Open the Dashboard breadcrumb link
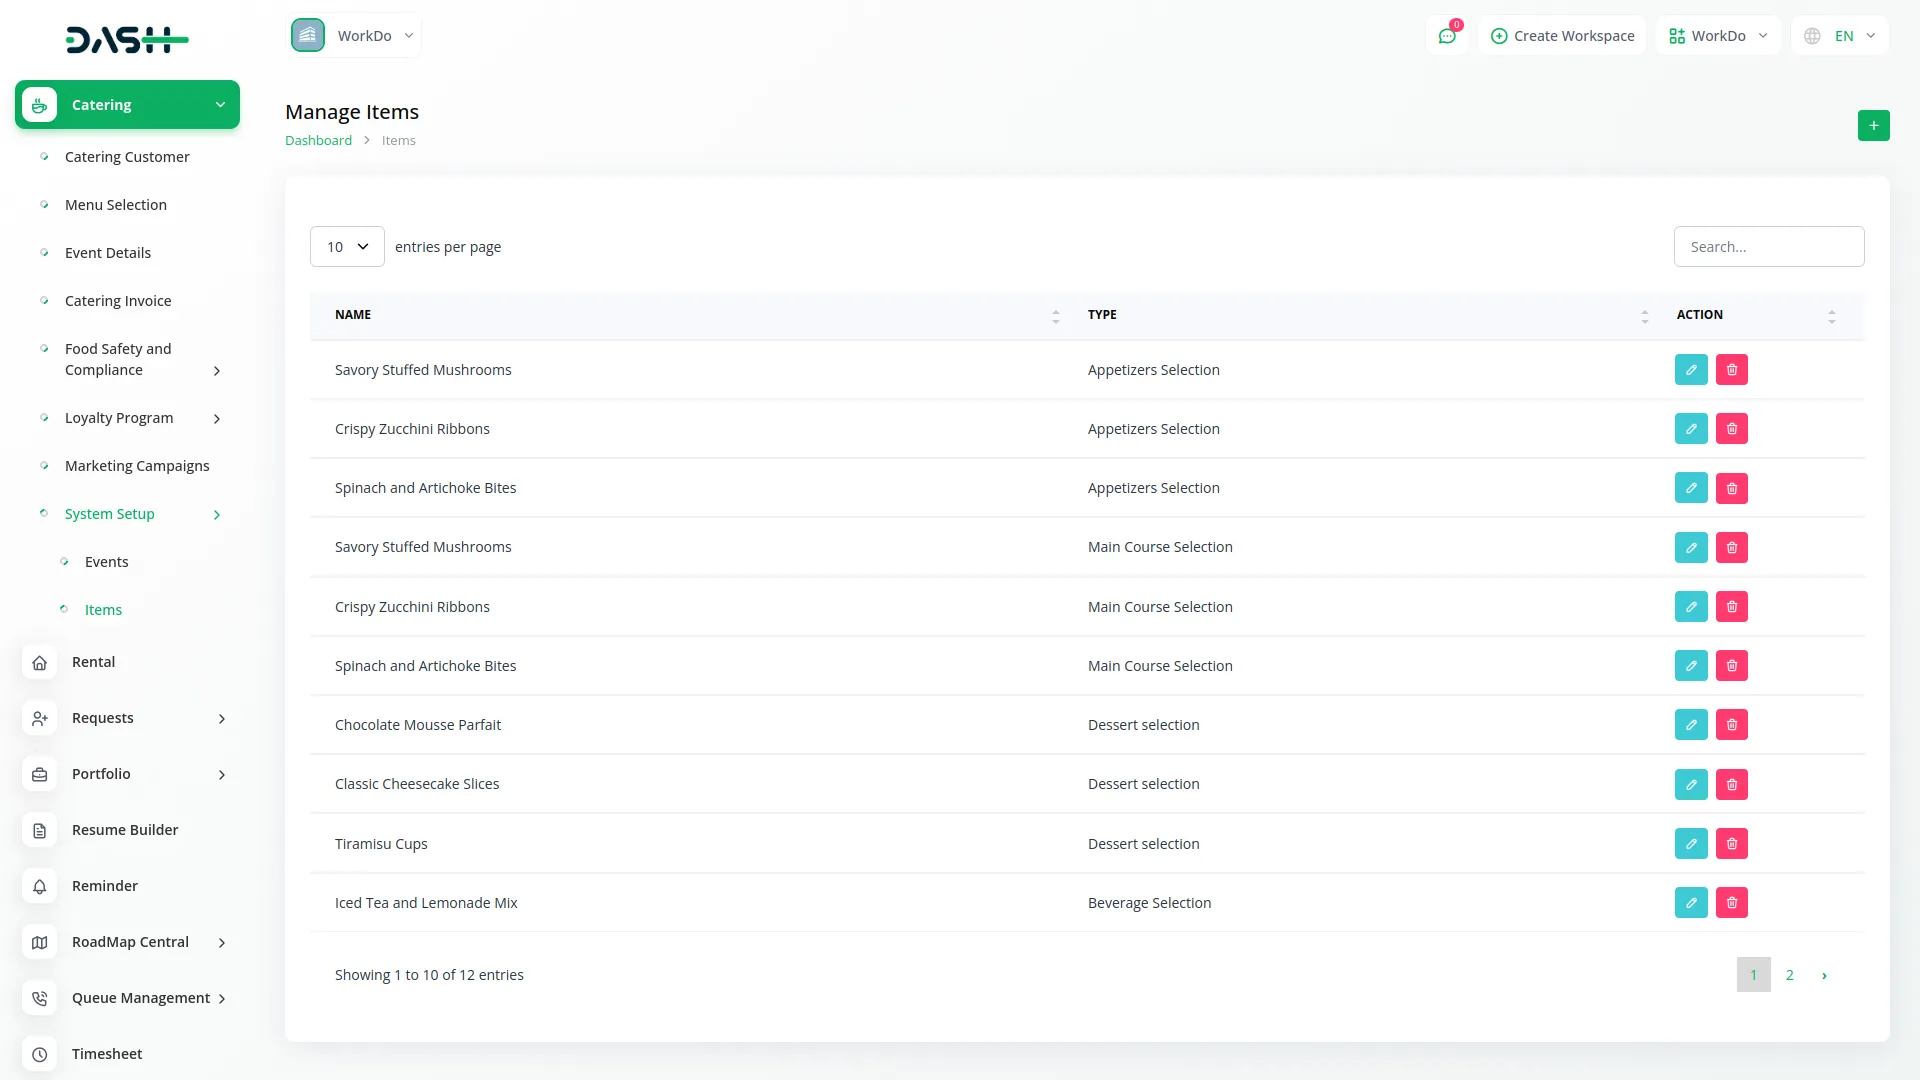This screenshot has height=1080, width=1920. click(318, 140)
